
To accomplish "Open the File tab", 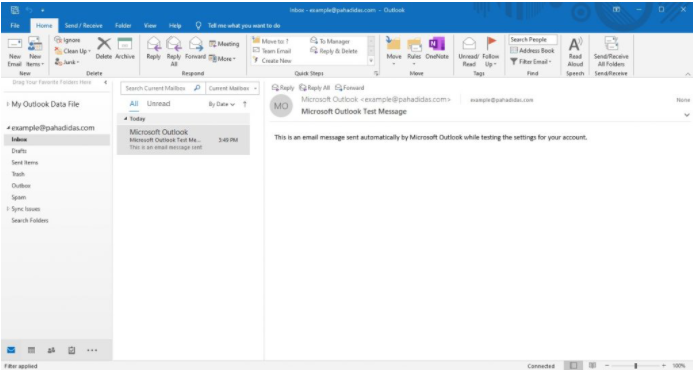I will tap(15, 26).
